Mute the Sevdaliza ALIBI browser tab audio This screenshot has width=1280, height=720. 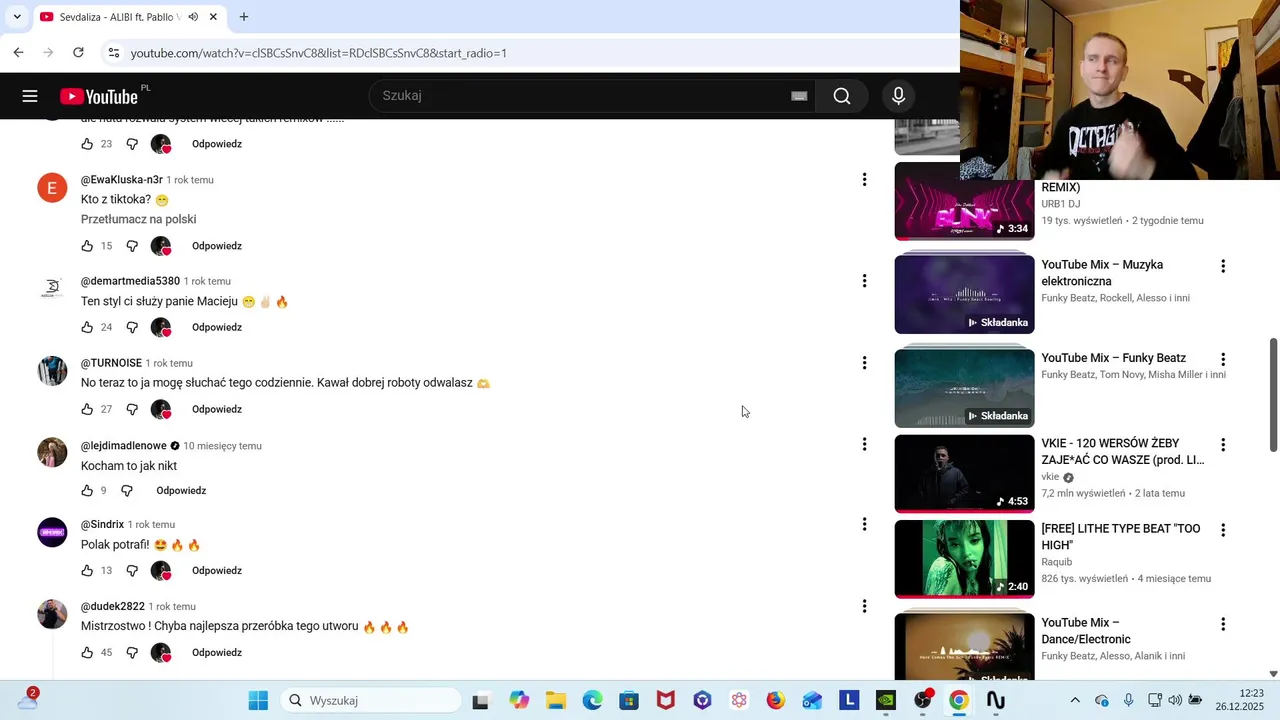point(193,17)
